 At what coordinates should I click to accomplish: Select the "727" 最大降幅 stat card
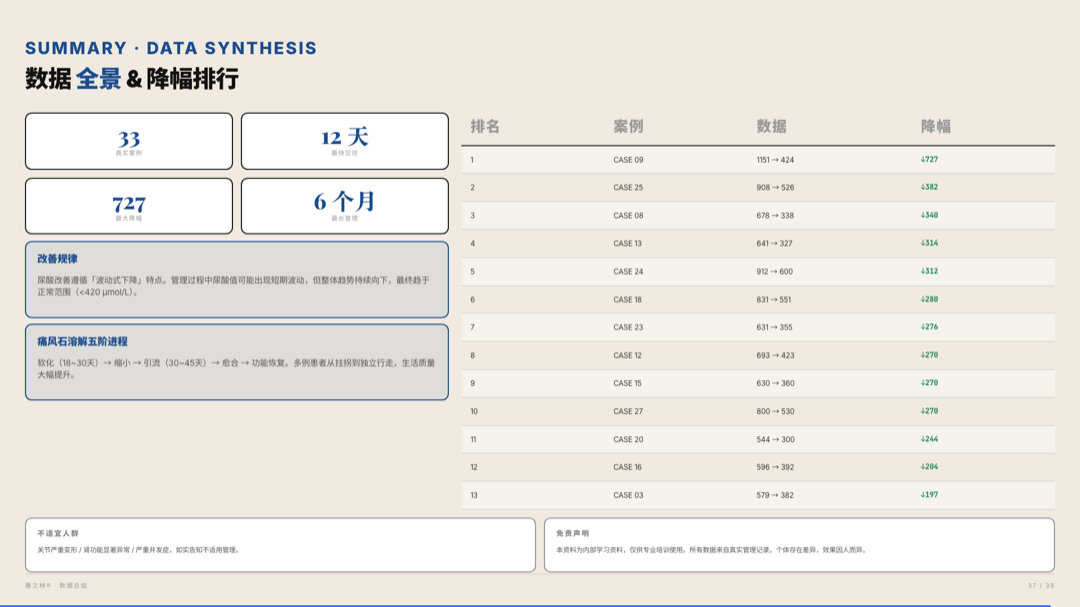coord(129,206)
